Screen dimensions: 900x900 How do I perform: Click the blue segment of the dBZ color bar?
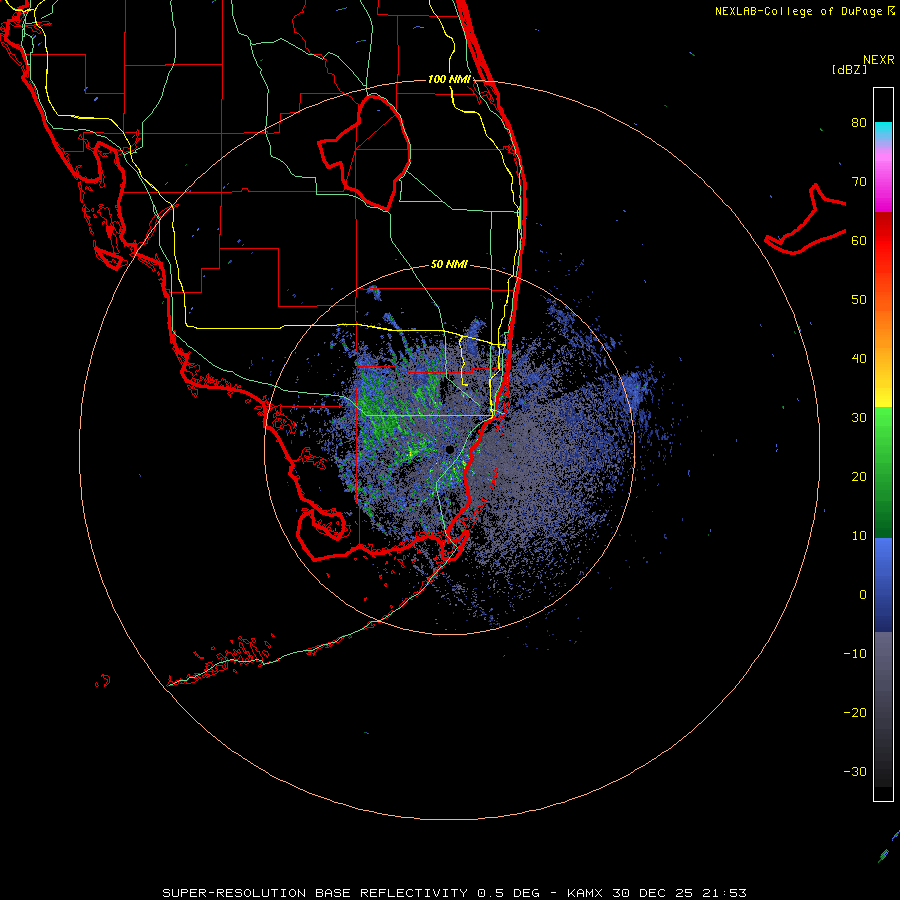pos(883,584)
